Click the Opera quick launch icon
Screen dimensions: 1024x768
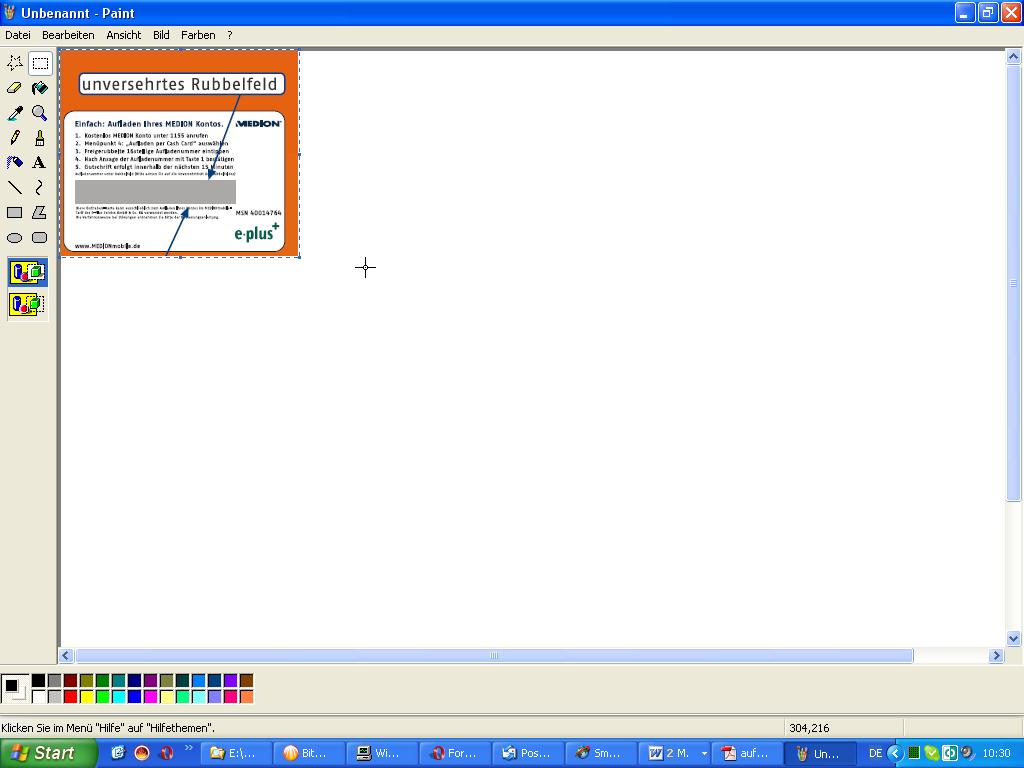coord(166,753)
